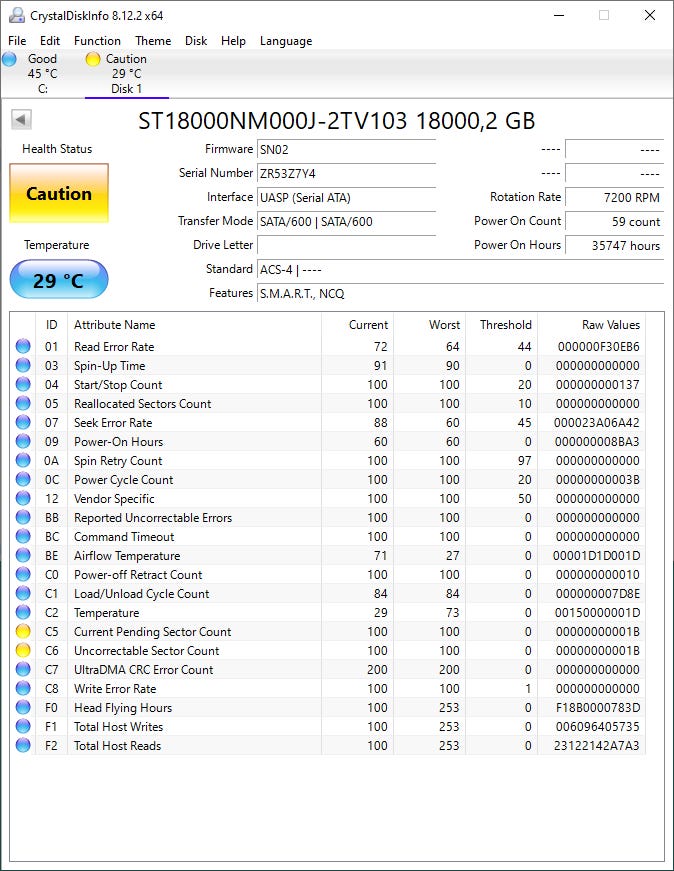Click the previous disk arrow icon
674x871 pixels.
tap(21, 120)
